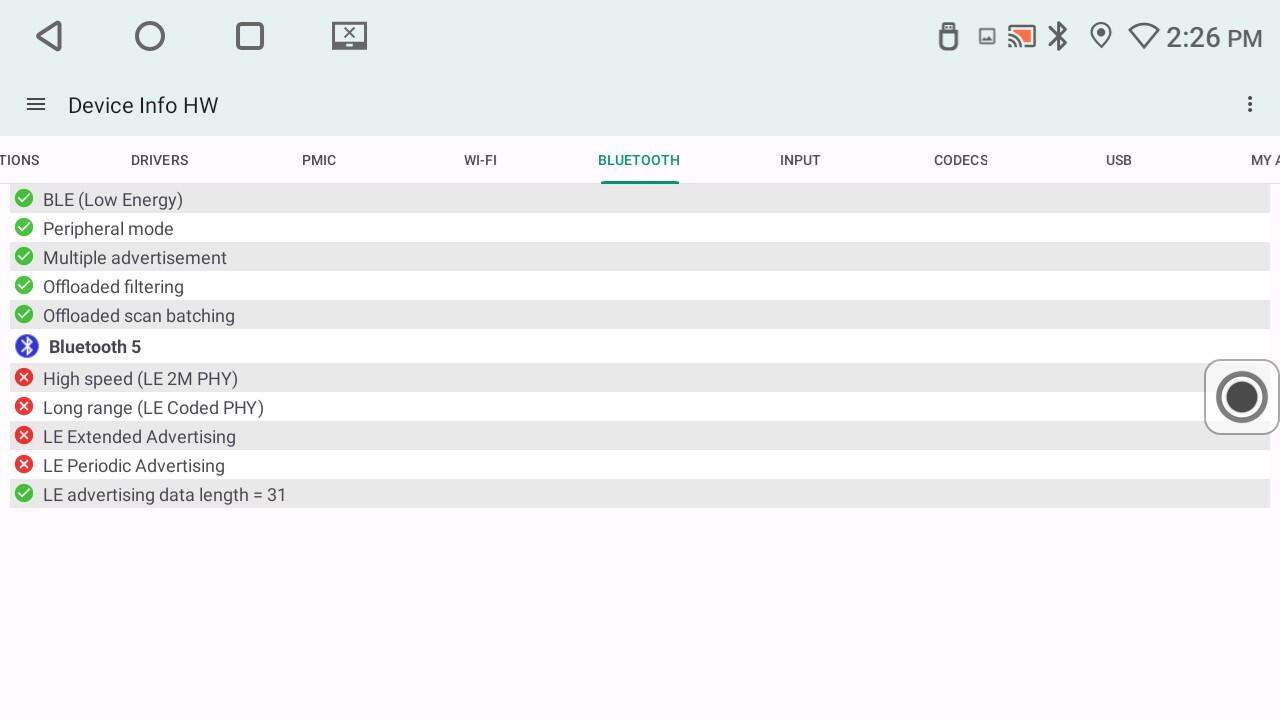
Task: Switch to the PMIC tab
Action: pos(319,160)
